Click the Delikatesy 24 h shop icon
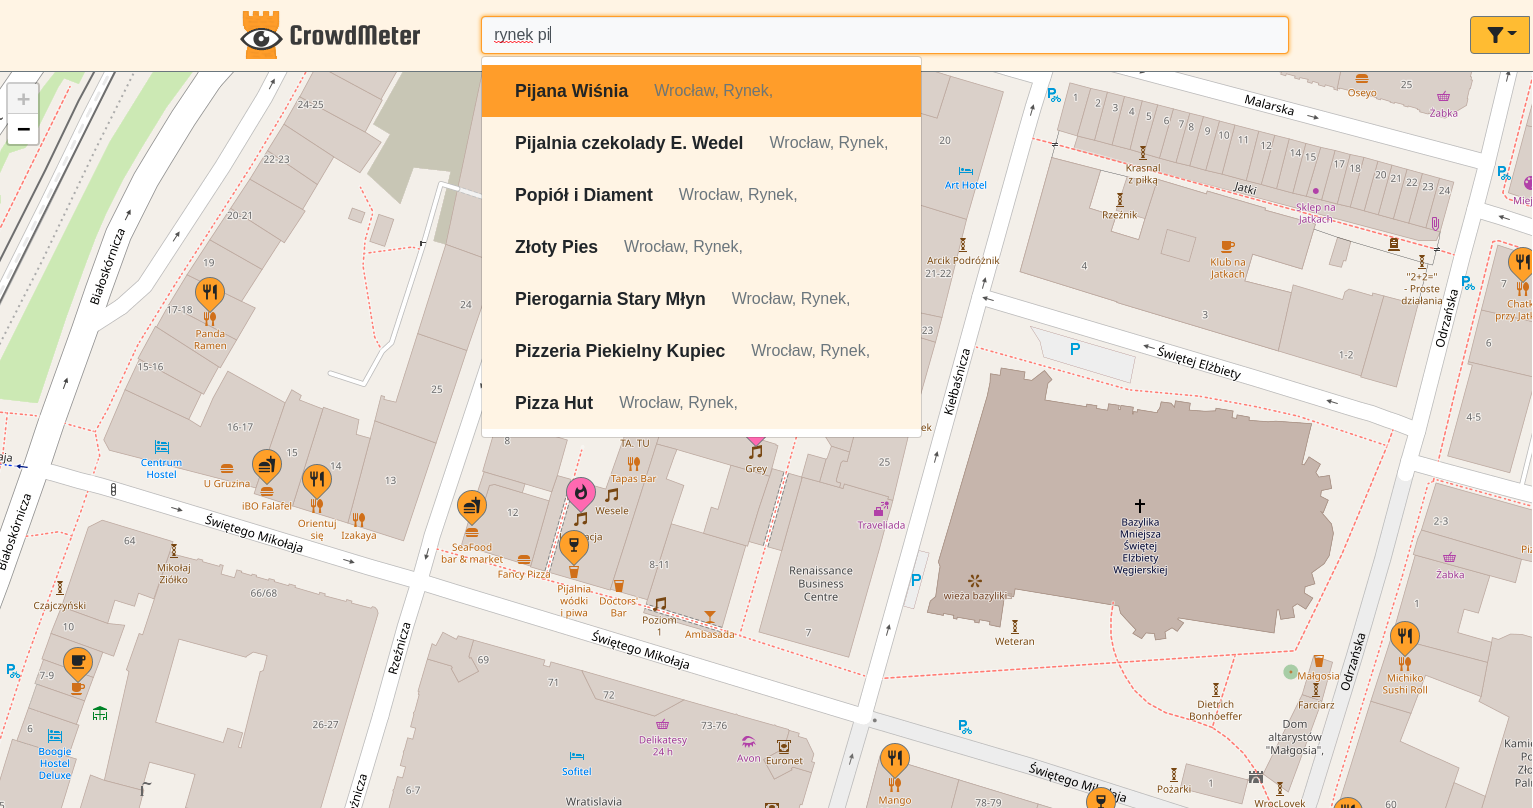Viewport: 1533px width, 808px height. [662, 724]
